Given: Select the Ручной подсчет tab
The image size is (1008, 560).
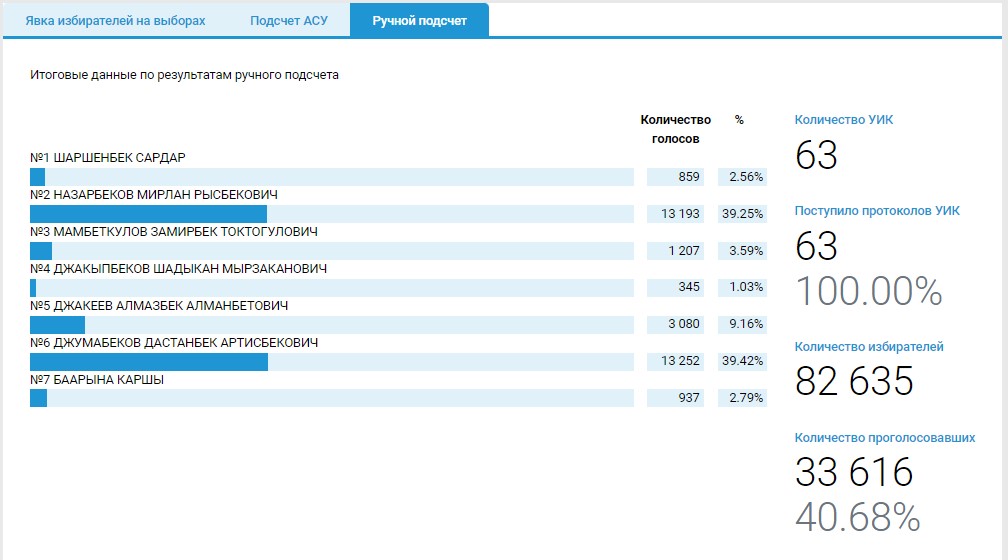Looking at the screenshot, I should pos(419,21).
